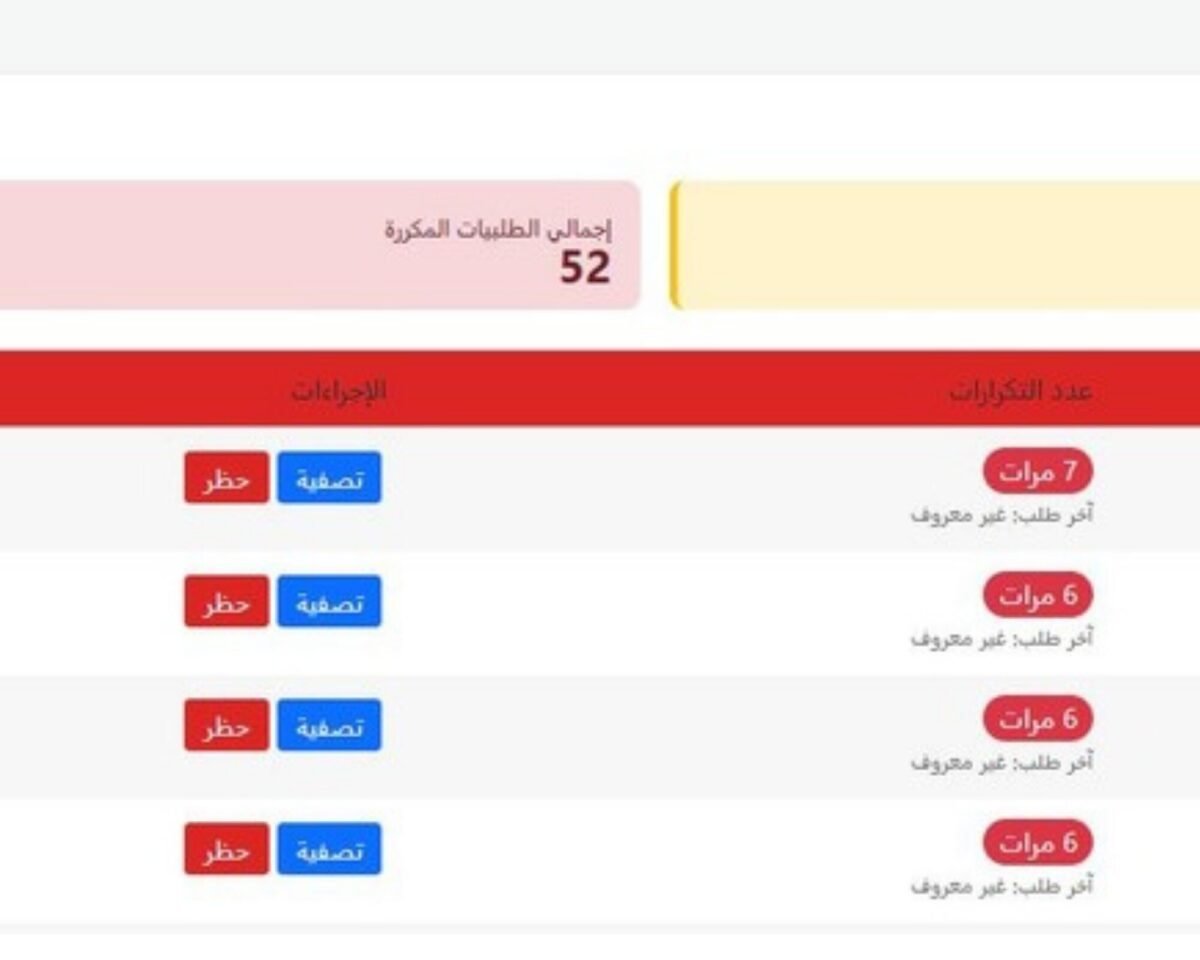Click the آخر طلب text under the 7 مرات badge
The image size is (1200, 960).
(x=1001, y=515)
